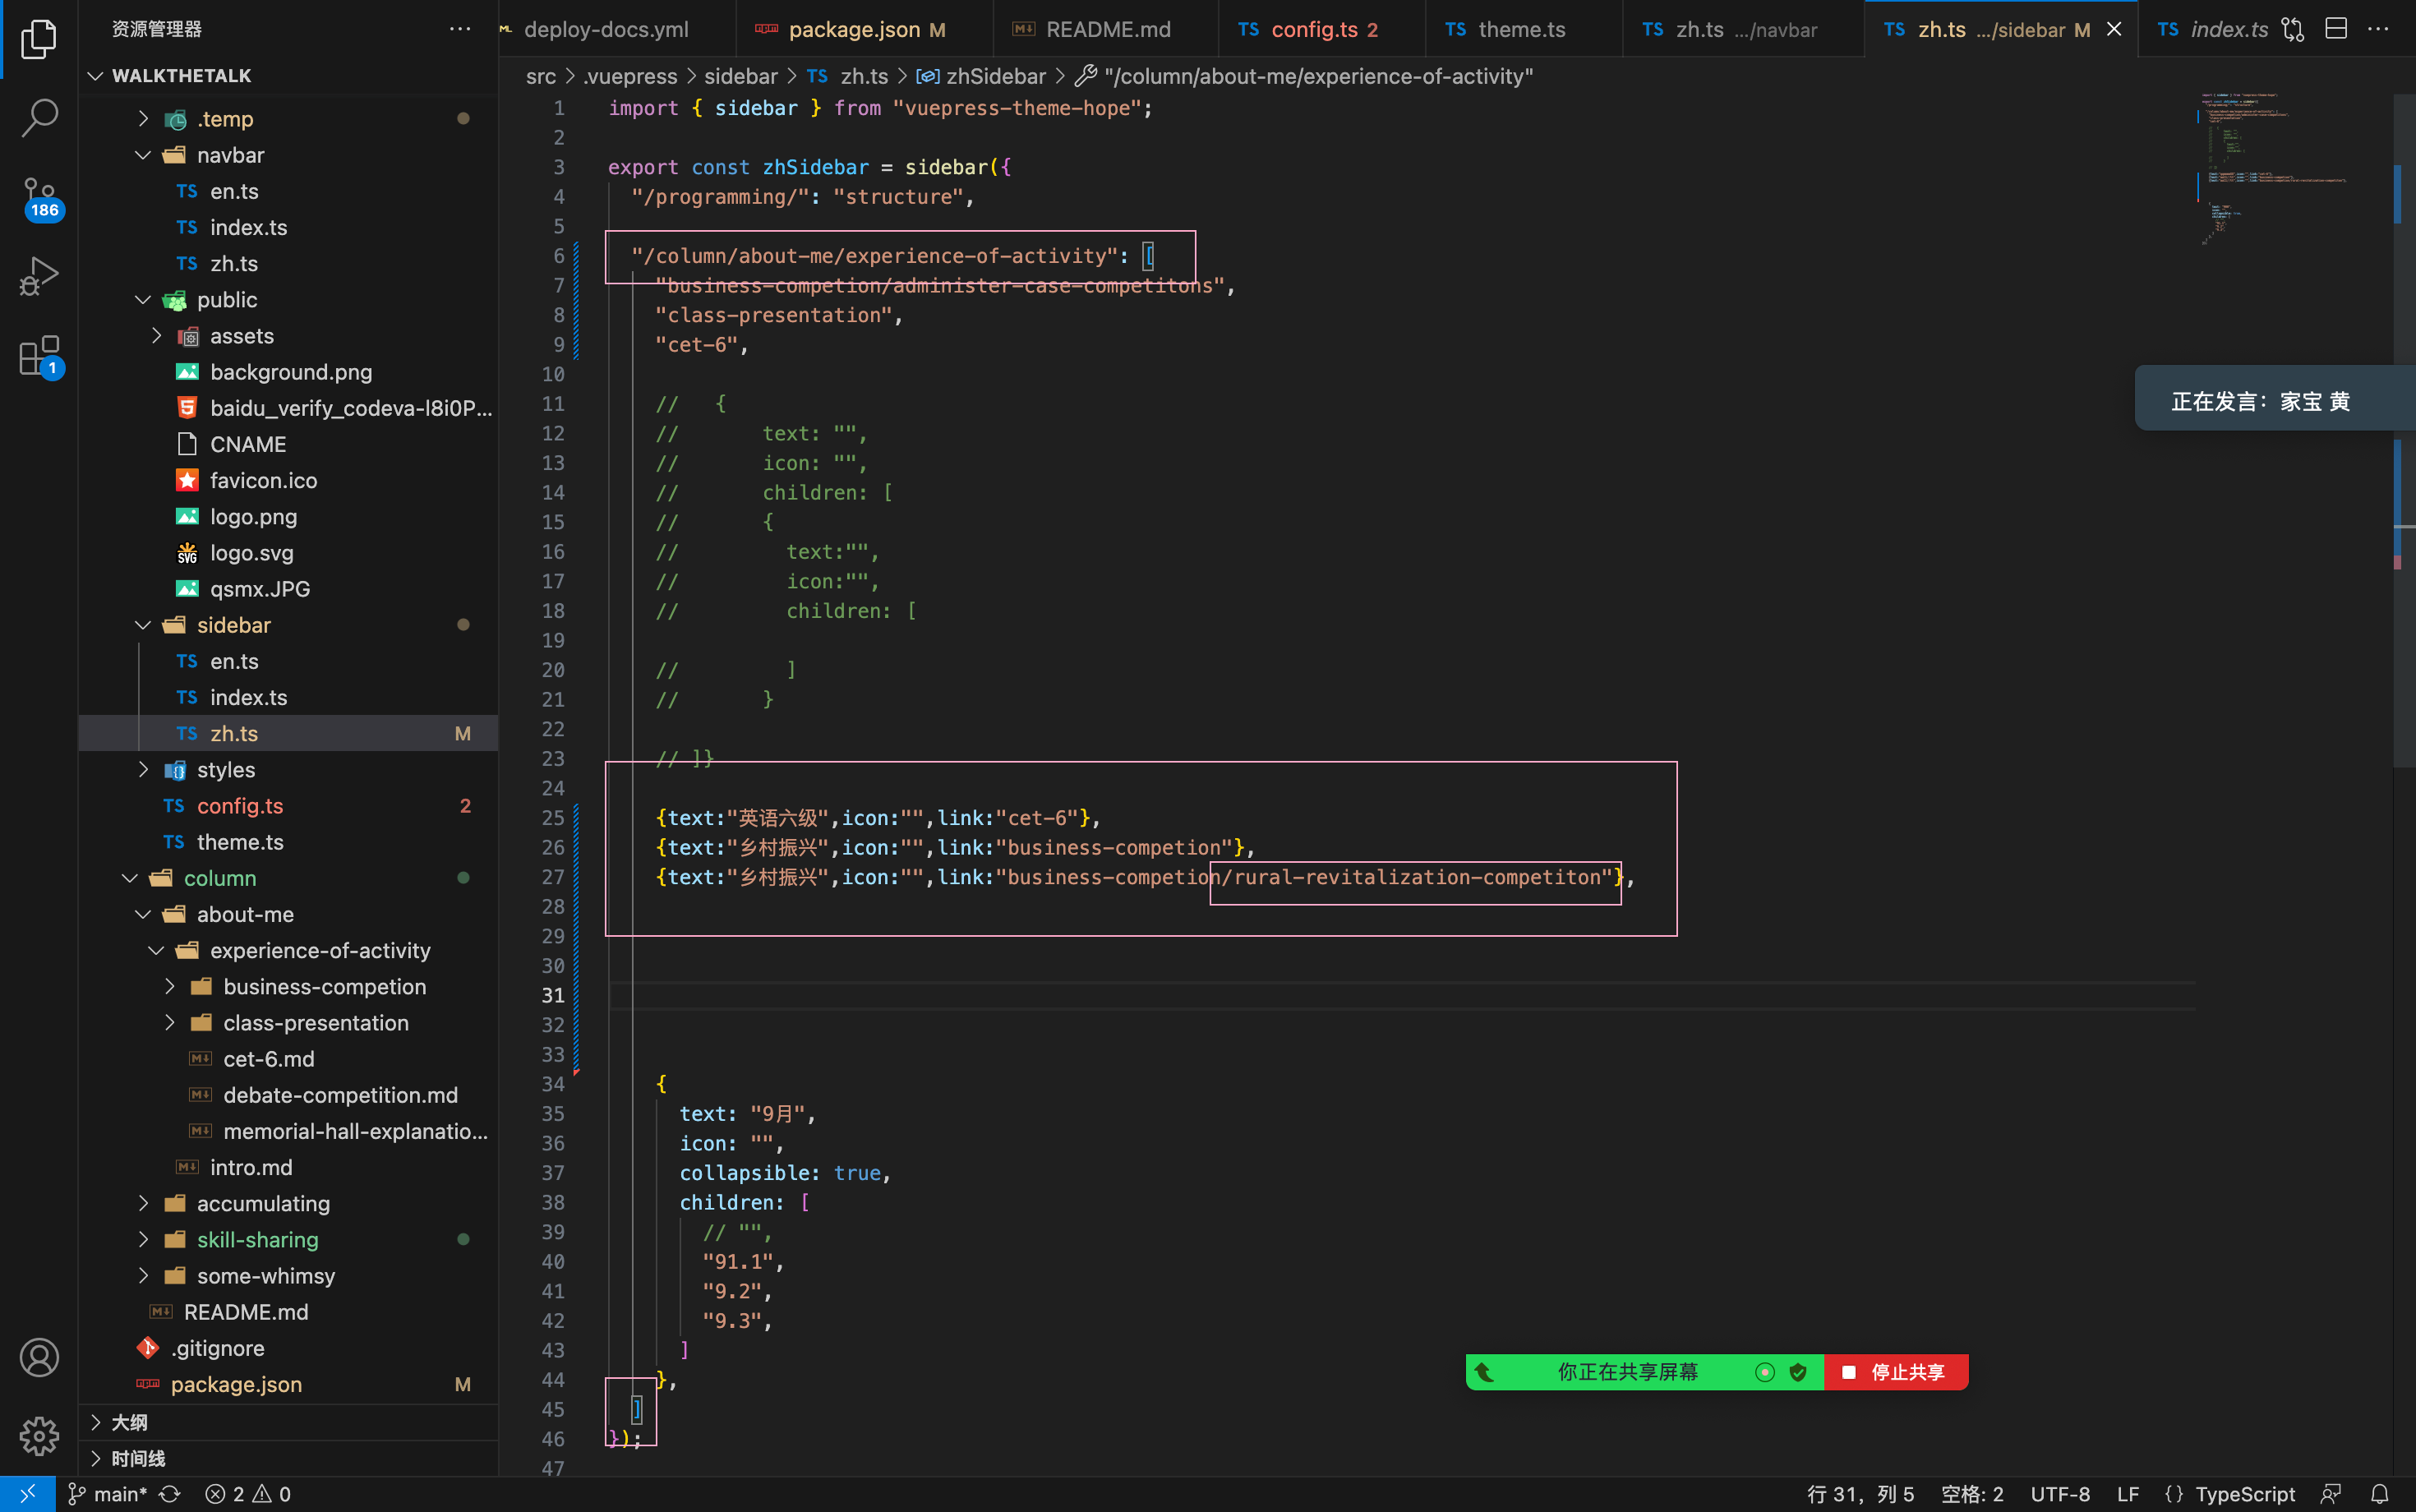This screenshot has width=2416, height=1512.
Task: Expand the assets folder
Action: coord(157,336)
